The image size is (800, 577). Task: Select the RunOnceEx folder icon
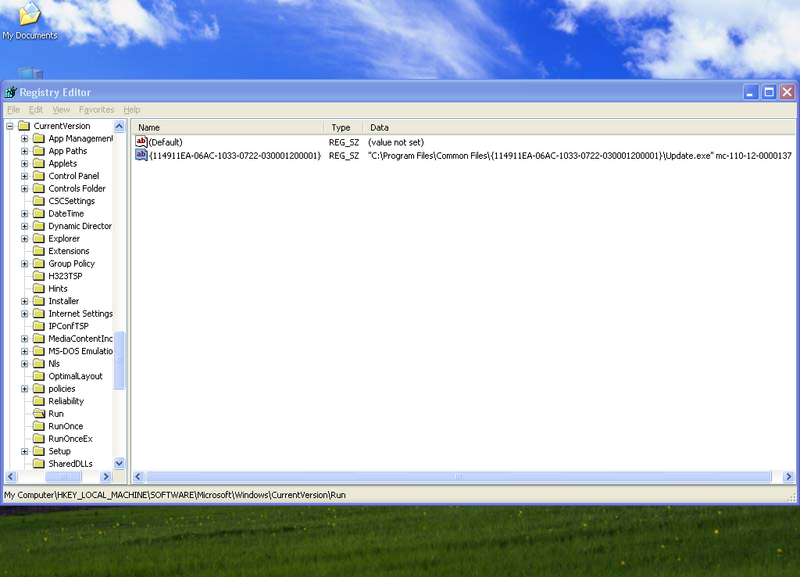coord(39,439)
